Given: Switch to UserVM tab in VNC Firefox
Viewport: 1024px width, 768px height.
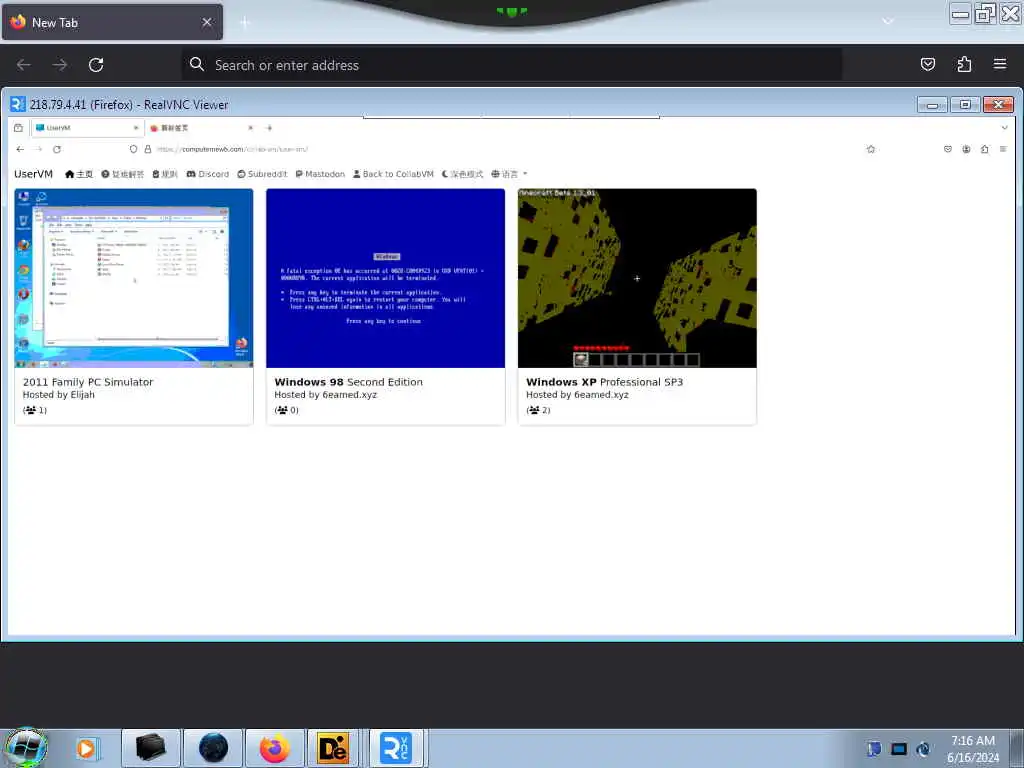Looking at the screenshot, I should coord(86,128).
